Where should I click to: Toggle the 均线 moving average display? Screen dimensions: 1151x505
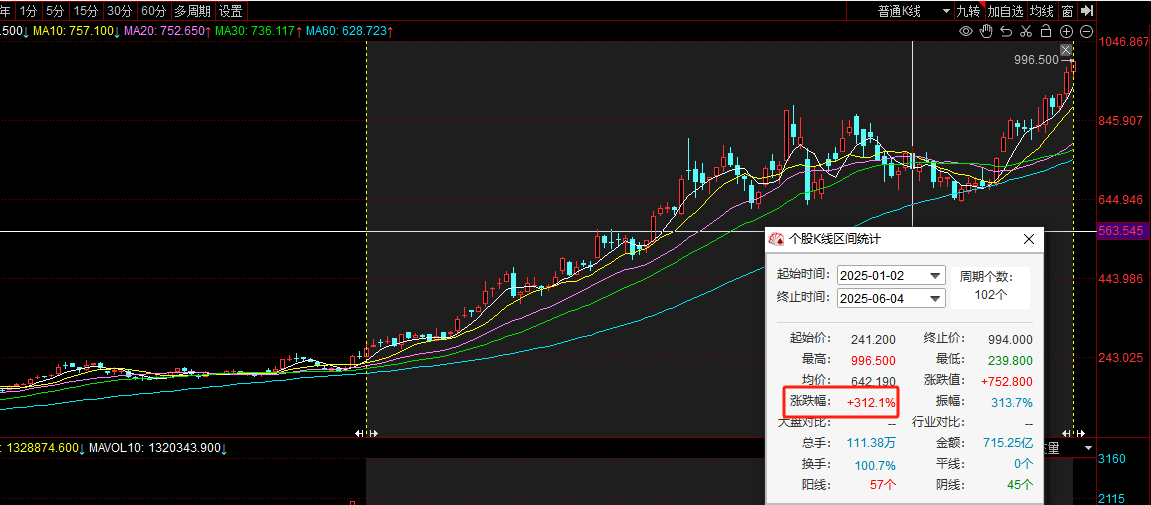[1042, 11]
